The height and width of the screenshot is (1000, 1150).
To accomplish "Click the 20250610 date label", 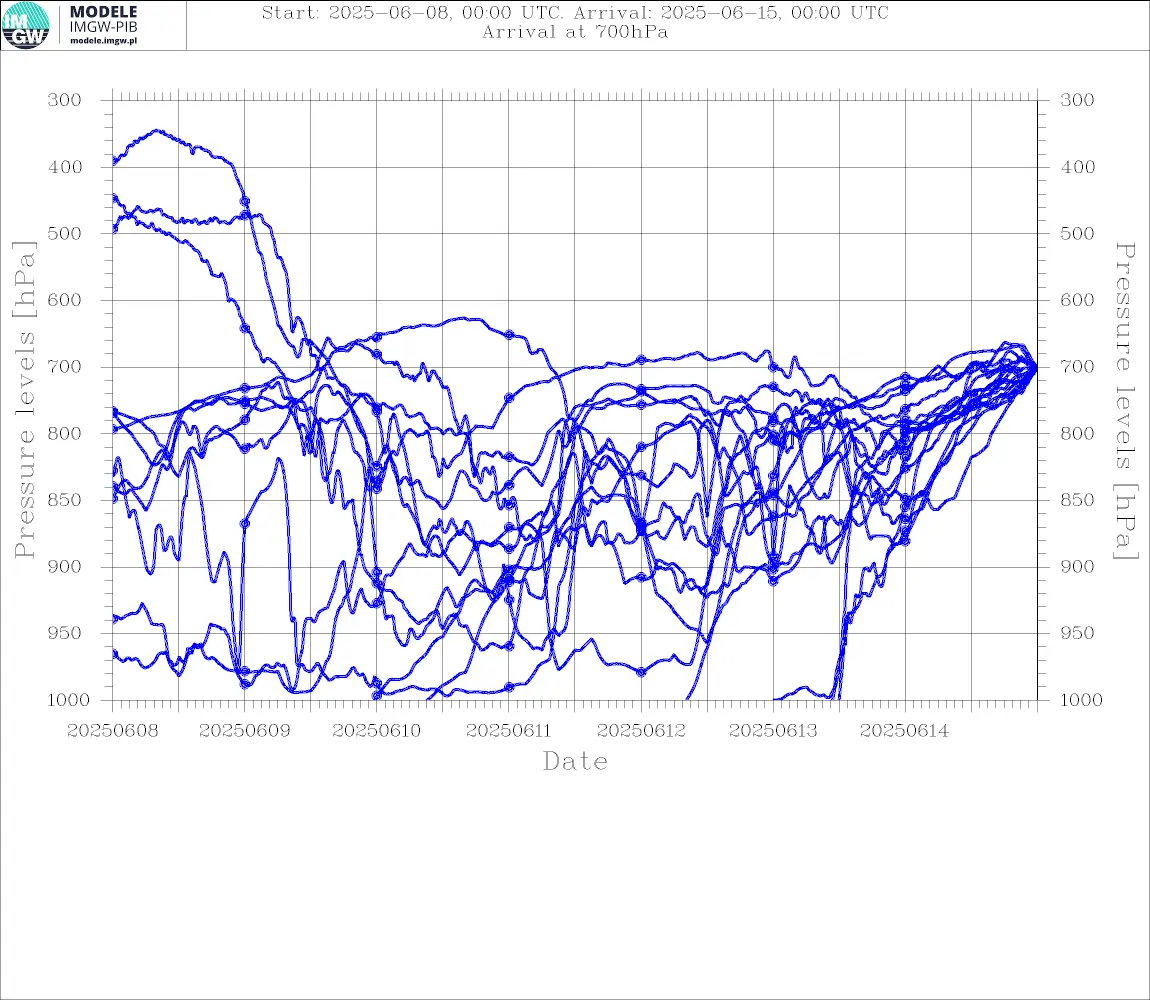I will coord(377,731).
